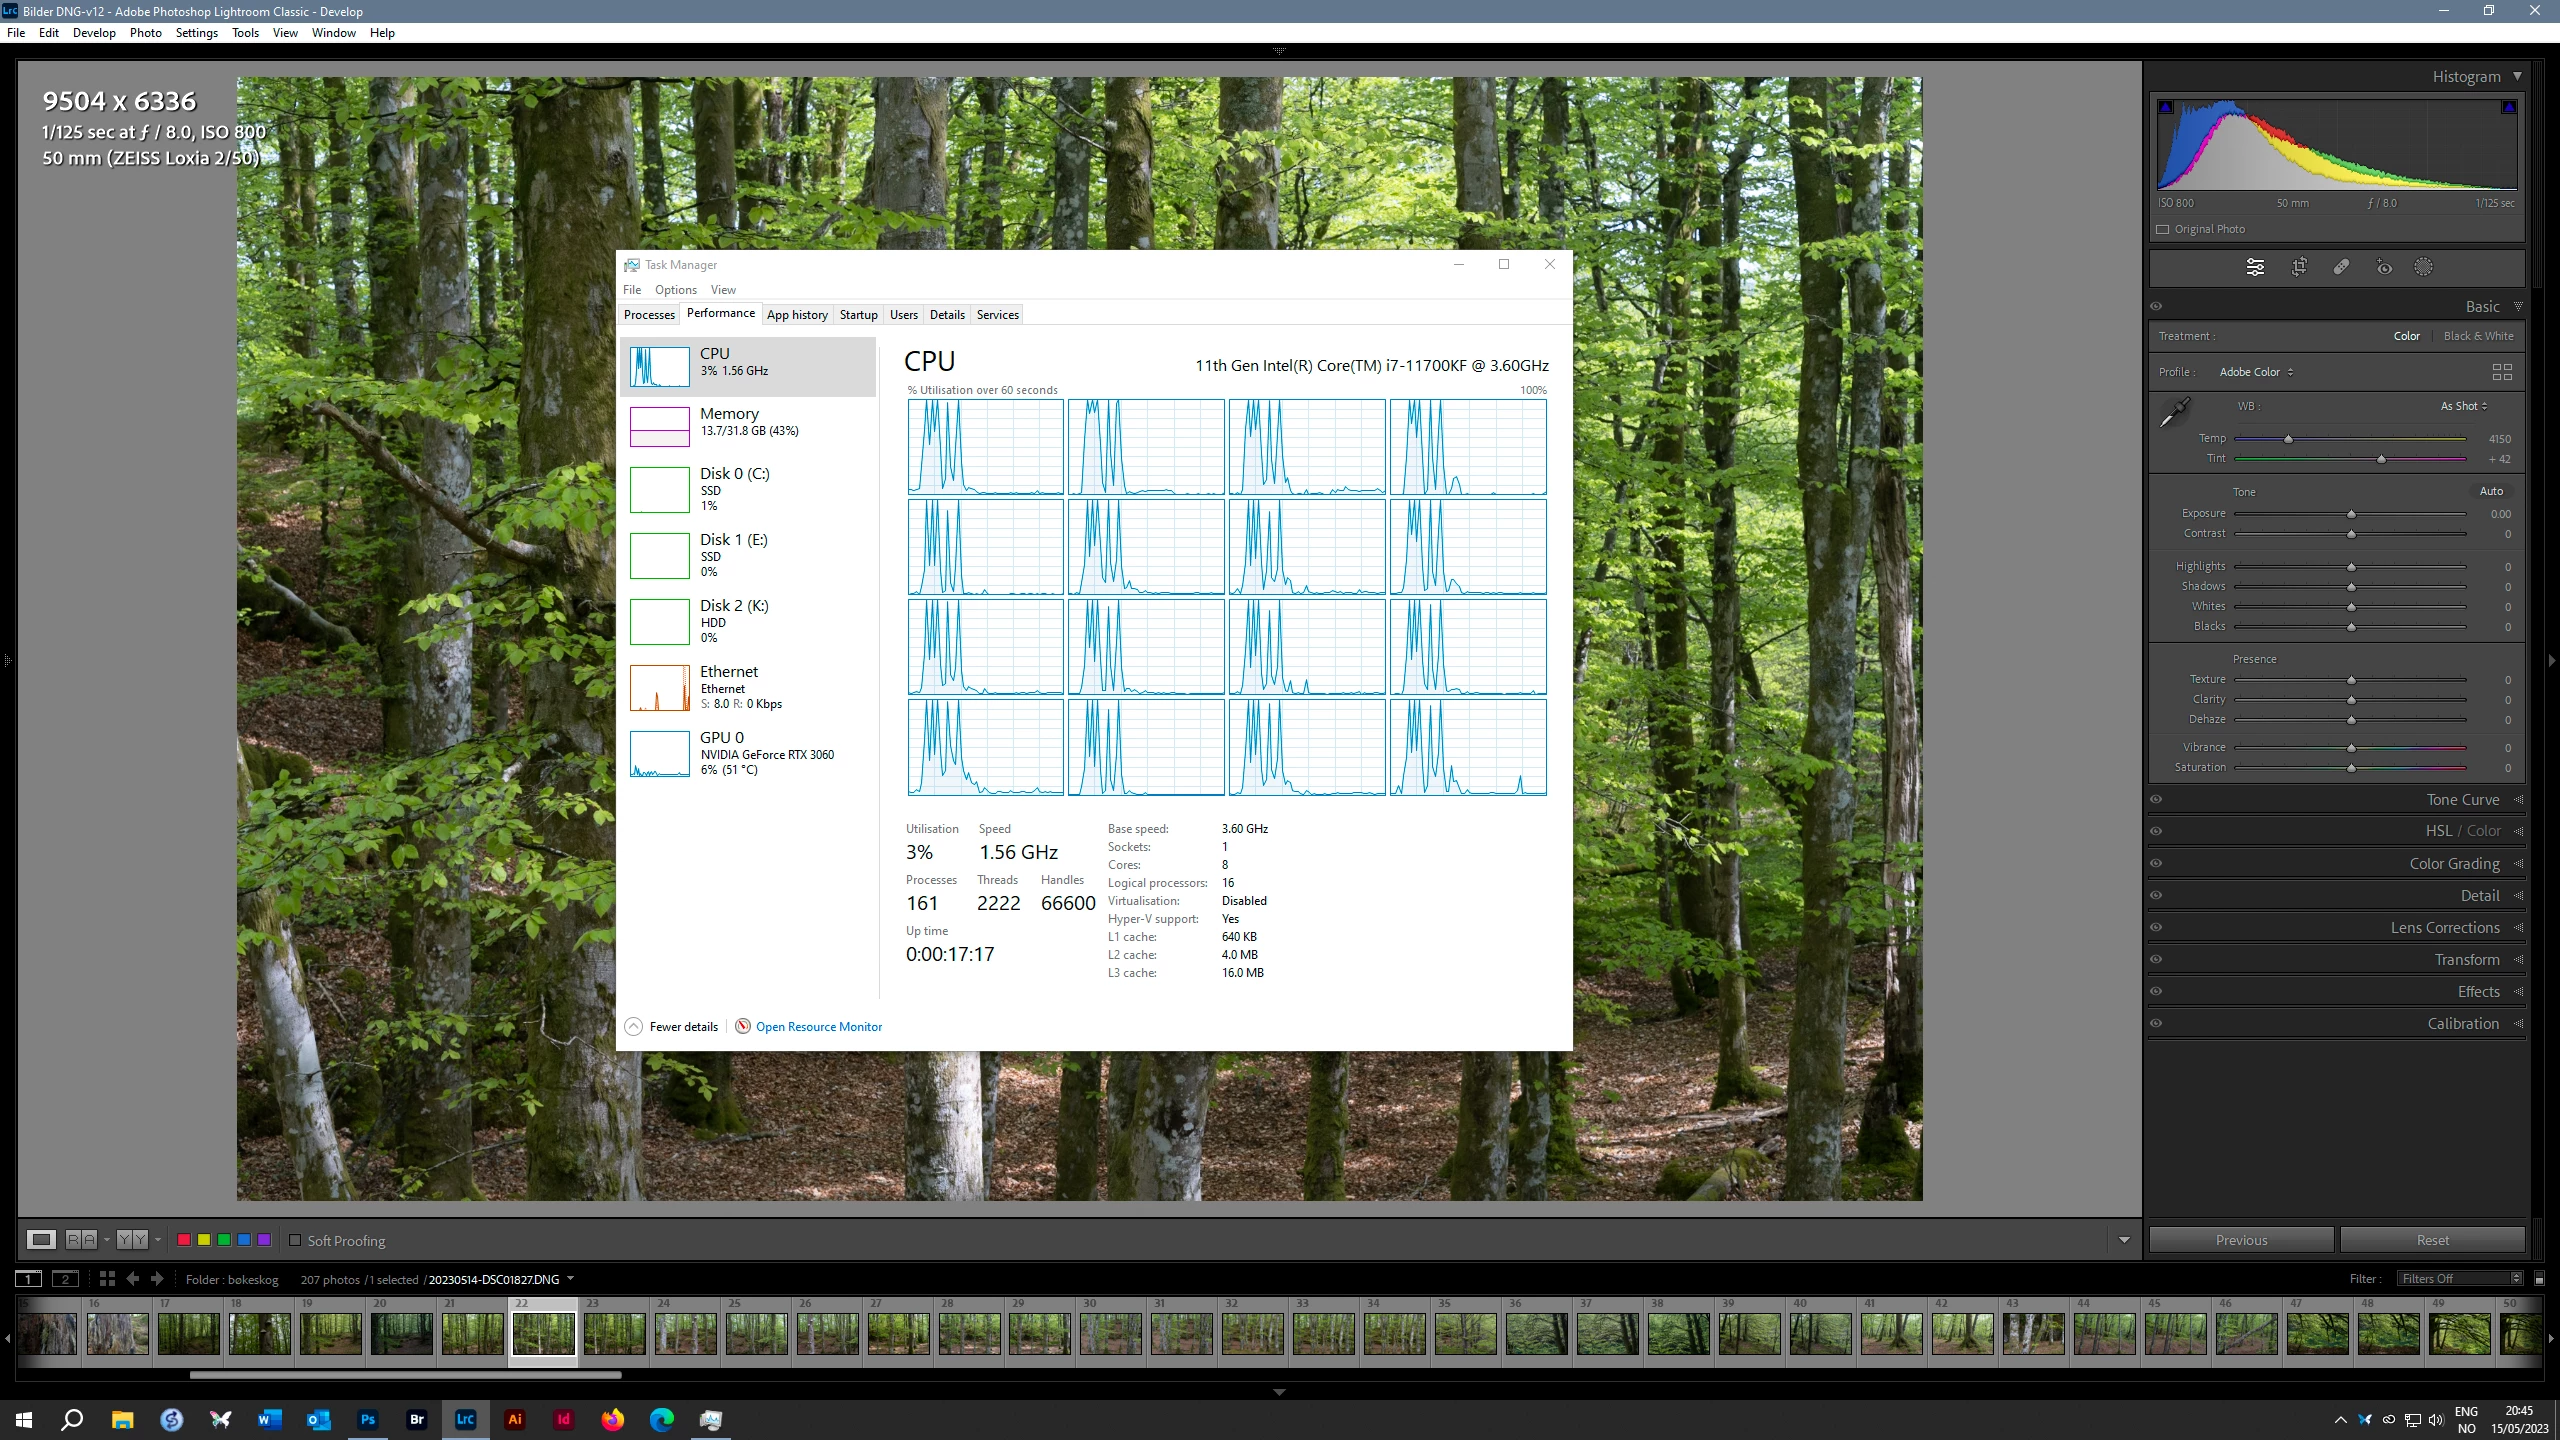This screenshot has height=1440, width=2560.
Task: Apply the red color label swatch
Action: click(184, 1240)
